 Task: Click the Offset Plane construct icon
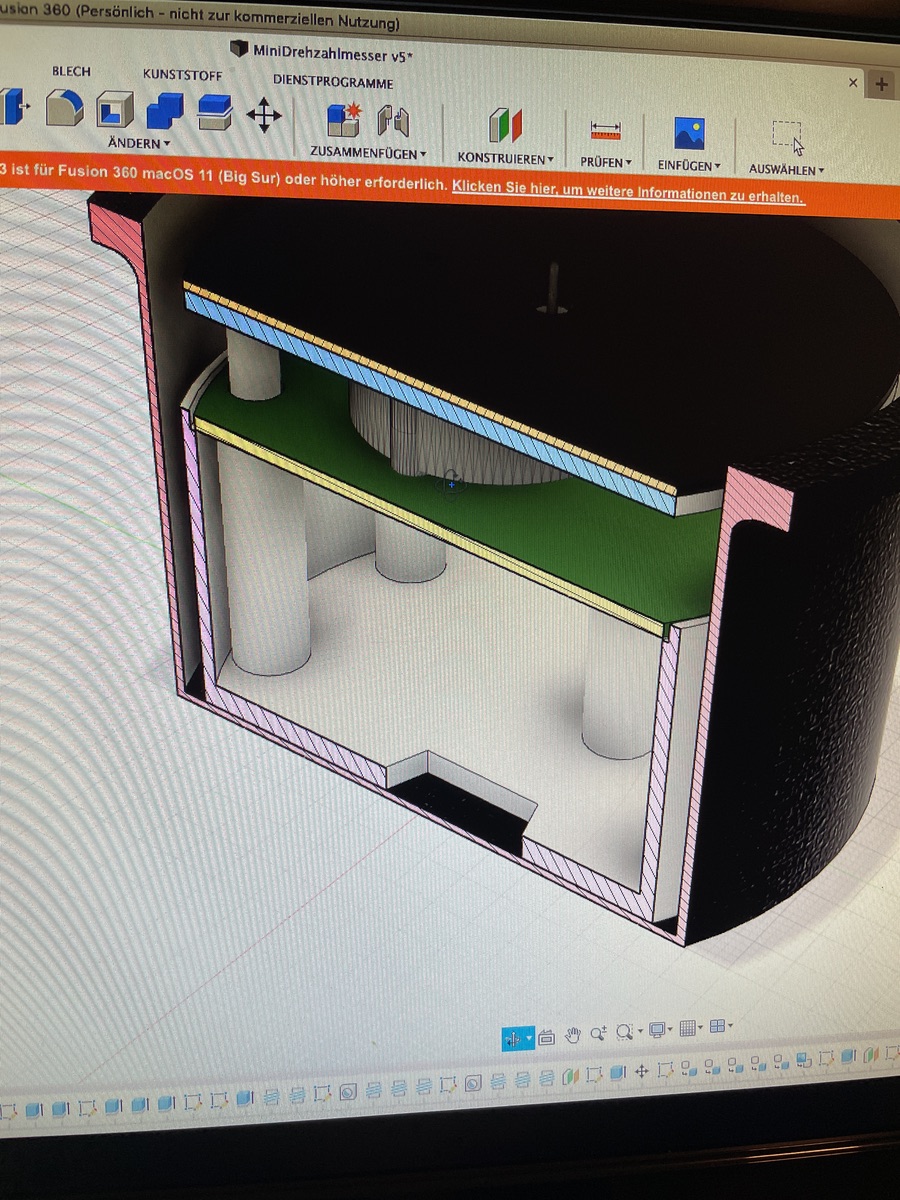tap(505, 126)
